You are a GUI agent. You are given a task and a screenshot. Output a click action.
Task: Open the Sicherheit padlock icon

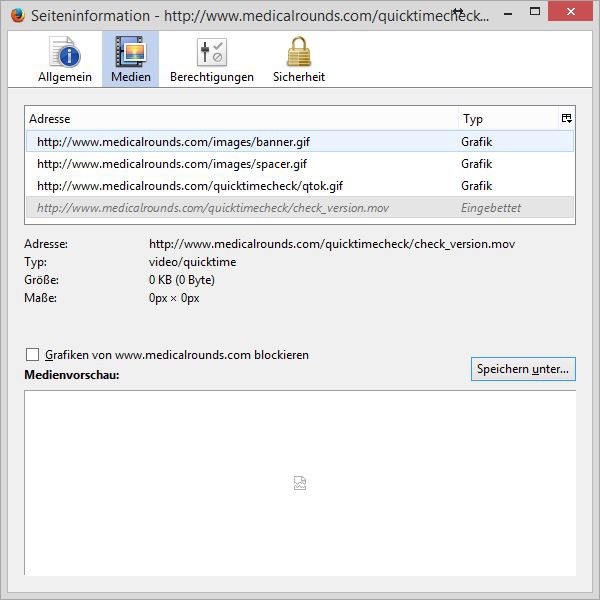point(298,52)
